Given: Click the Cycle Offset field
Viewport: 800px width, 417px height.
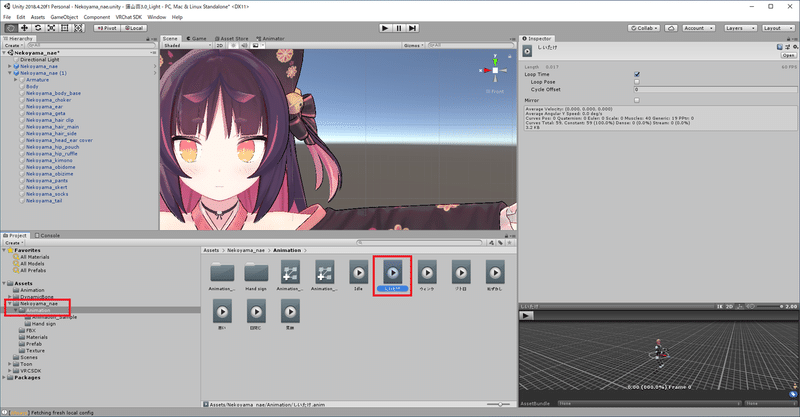Looking at the screenshot, I should pyautogui.click(x=715, y=89).
